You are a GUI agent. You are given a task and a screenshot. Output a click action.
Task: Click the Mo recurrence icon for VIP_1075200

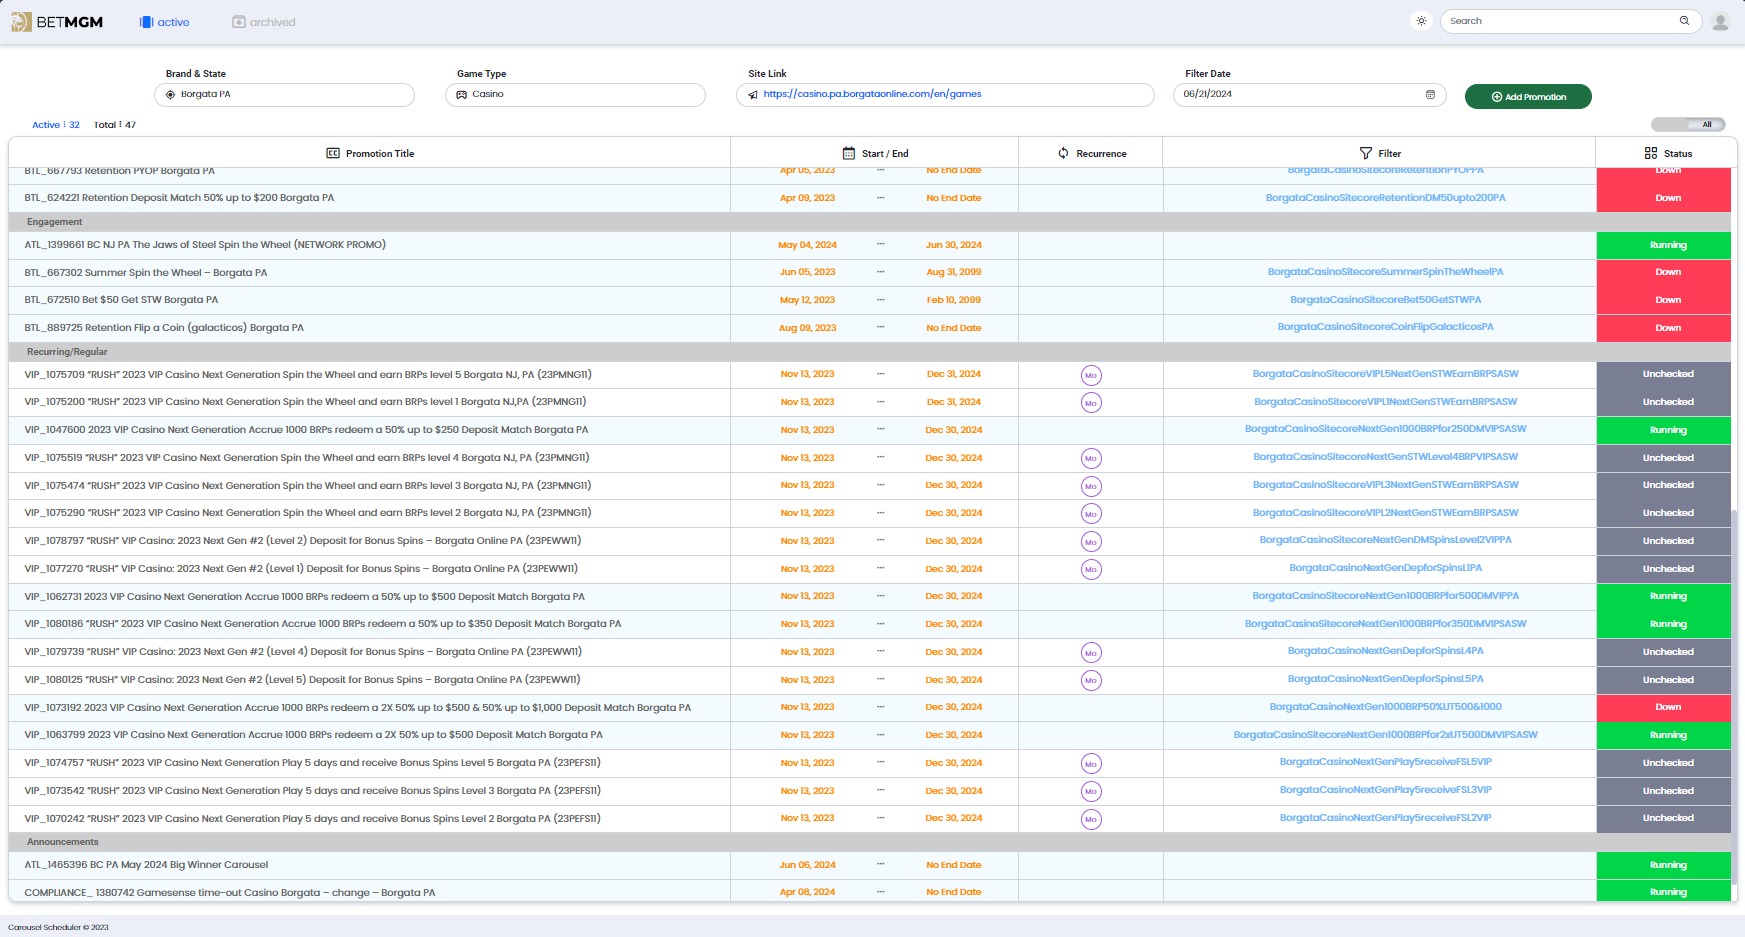(1091, 402)
